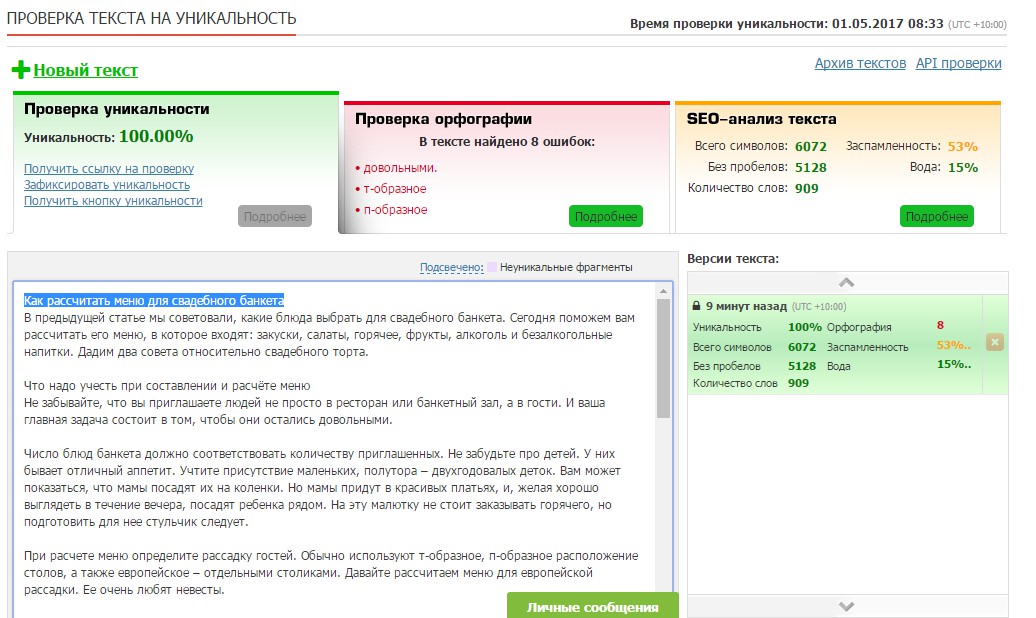Click green 'Подробнее' button in SEO-анализ panel
Screen dimensions: 1036x618
click(936, 216)
